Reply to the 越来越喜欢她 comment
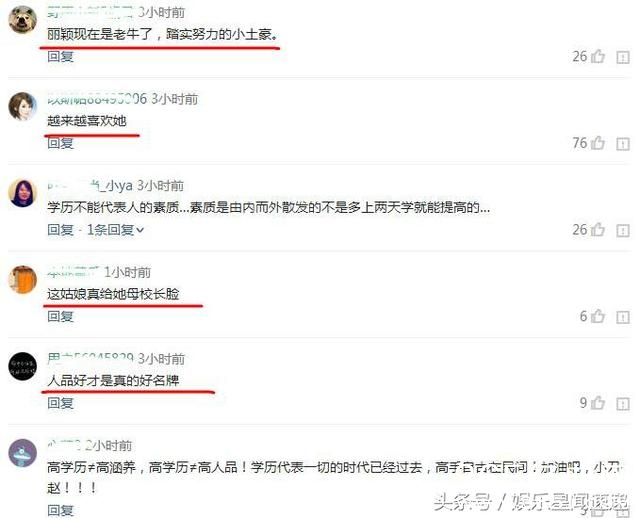Viewport: 640px width, 518px height. point(60,143)
